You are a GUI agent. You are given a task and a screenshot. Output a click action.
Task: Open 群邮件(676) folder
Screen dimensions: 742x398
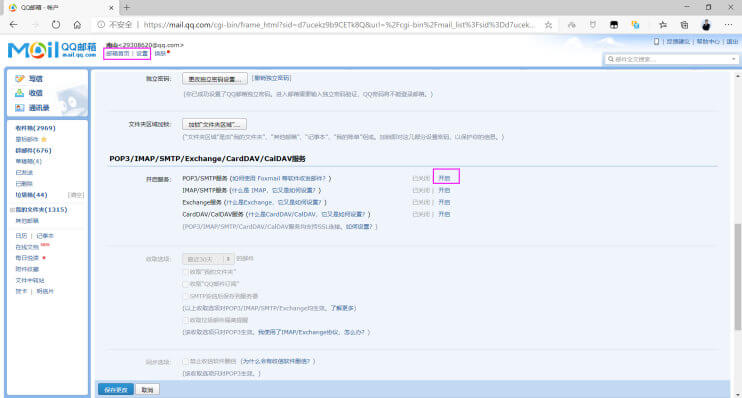point(33,150)
